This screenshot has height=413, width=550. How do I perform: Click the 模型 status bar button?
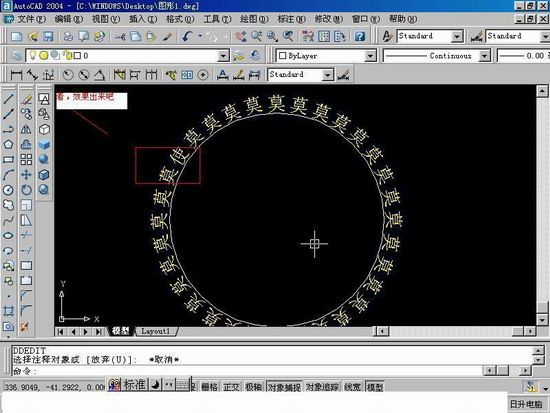[375, 387]
